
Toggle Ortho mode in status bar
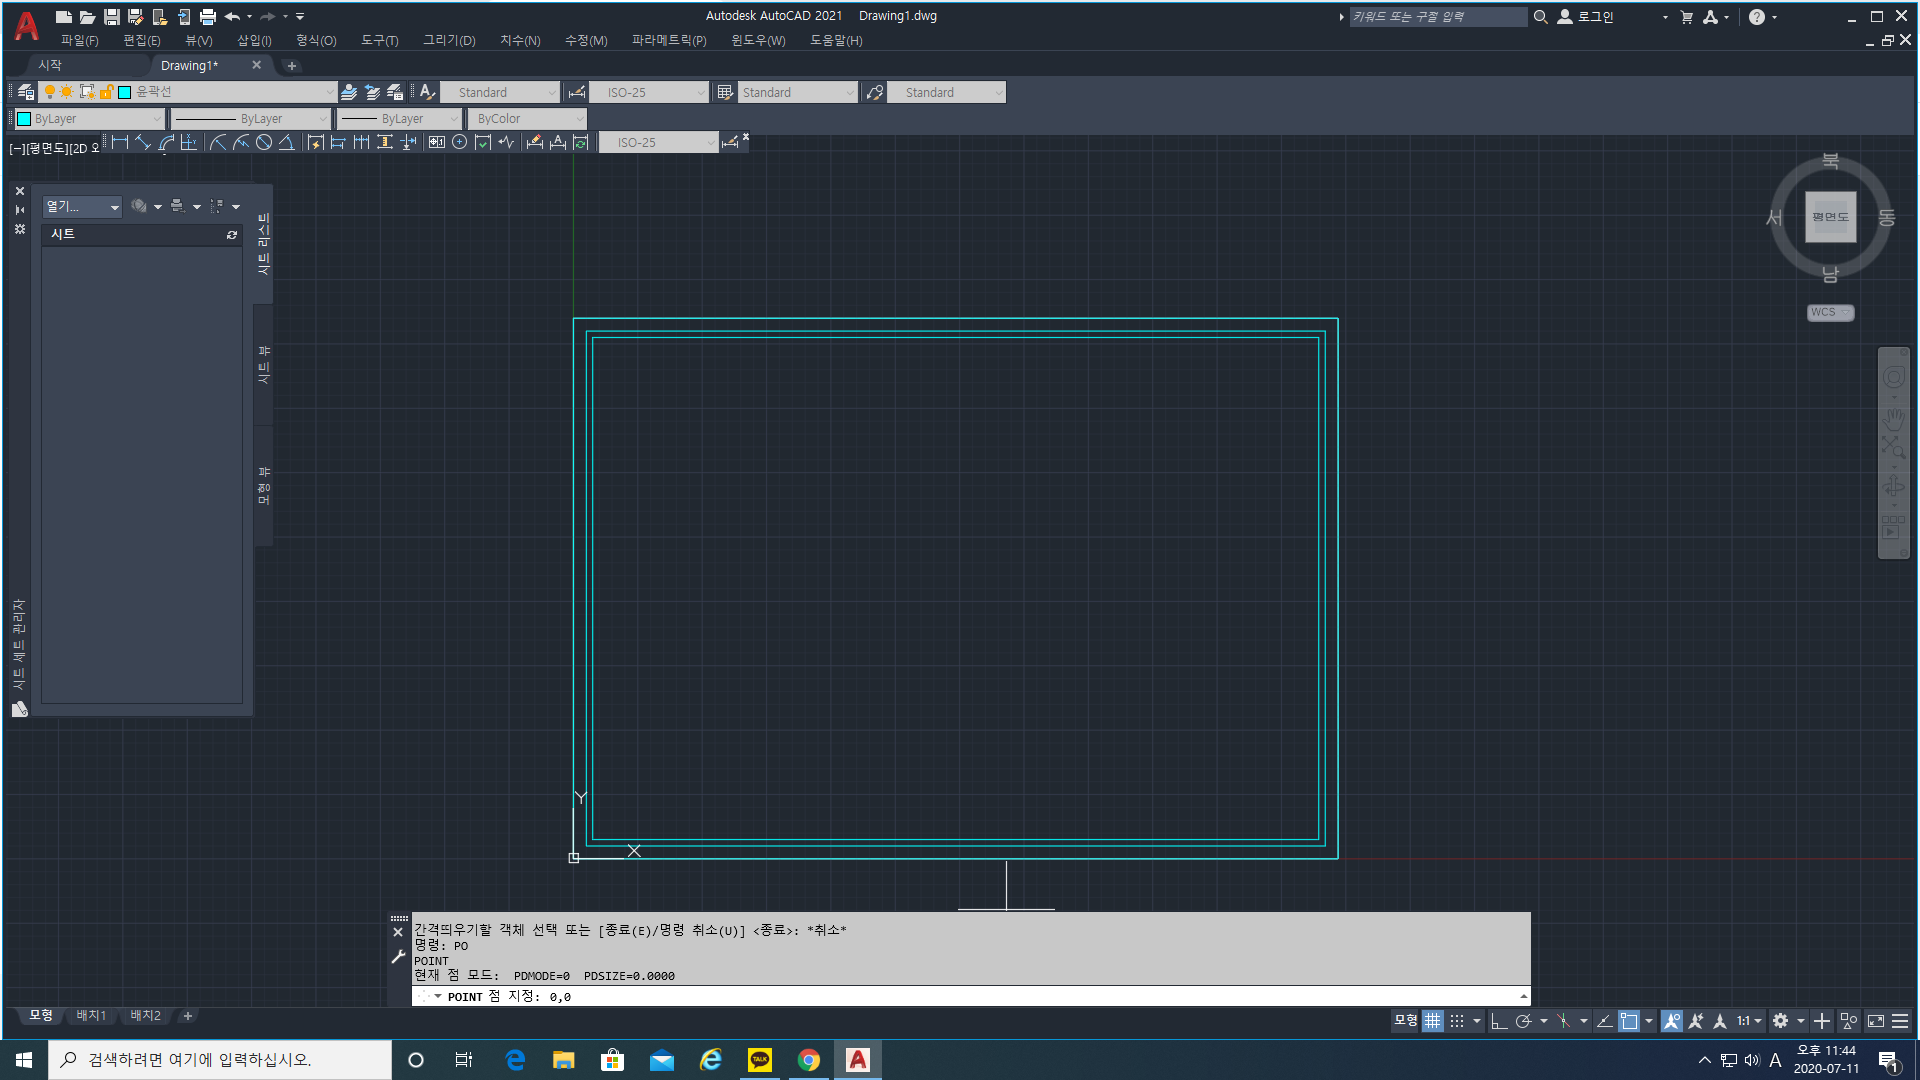pyautogui.click(x=1498, y=1021)
